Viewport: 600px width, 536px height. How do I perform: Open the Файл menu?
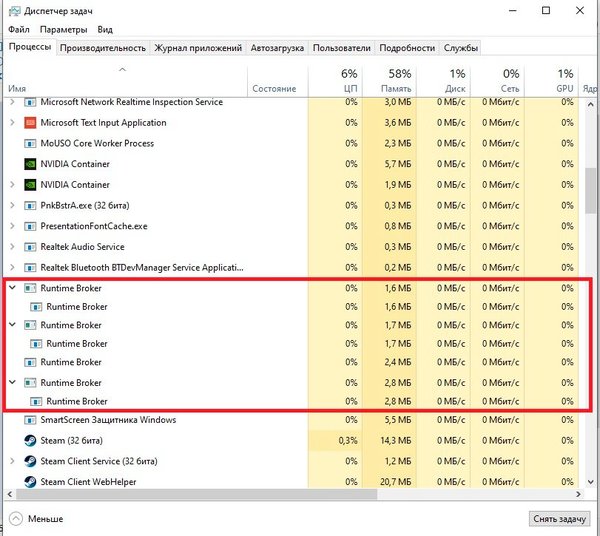18,30
